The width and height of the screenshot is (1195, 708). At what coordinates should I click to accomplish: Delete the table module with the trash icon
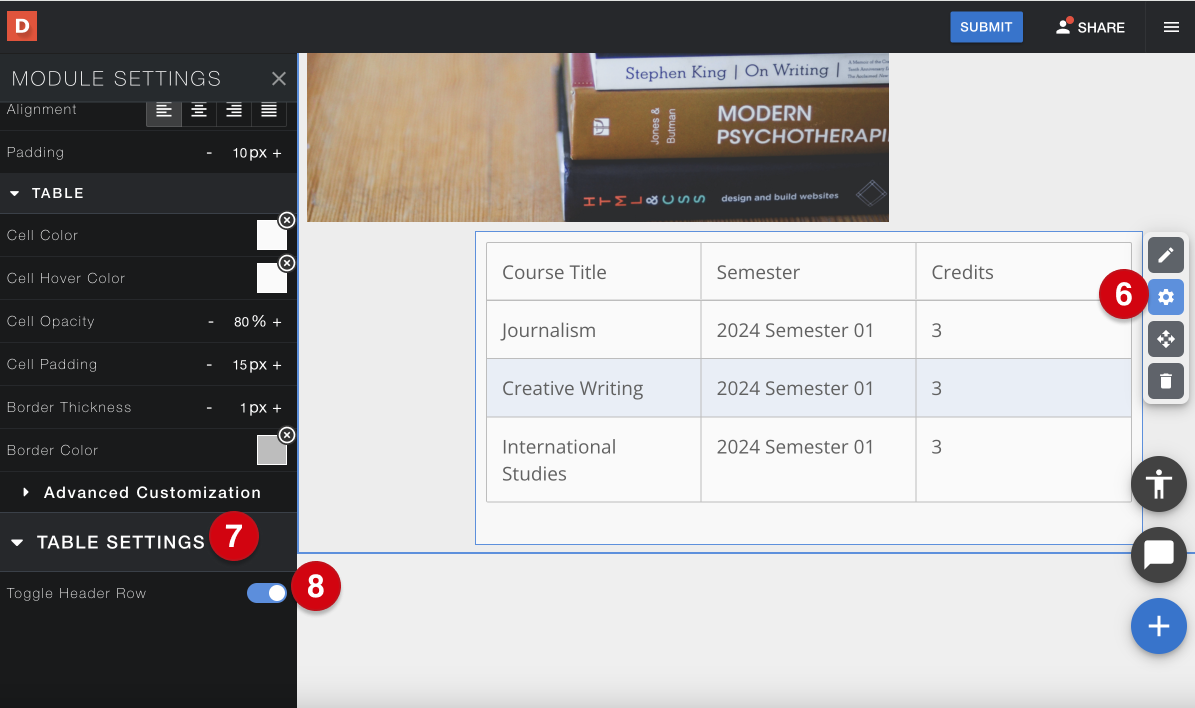coord(1165,381)
